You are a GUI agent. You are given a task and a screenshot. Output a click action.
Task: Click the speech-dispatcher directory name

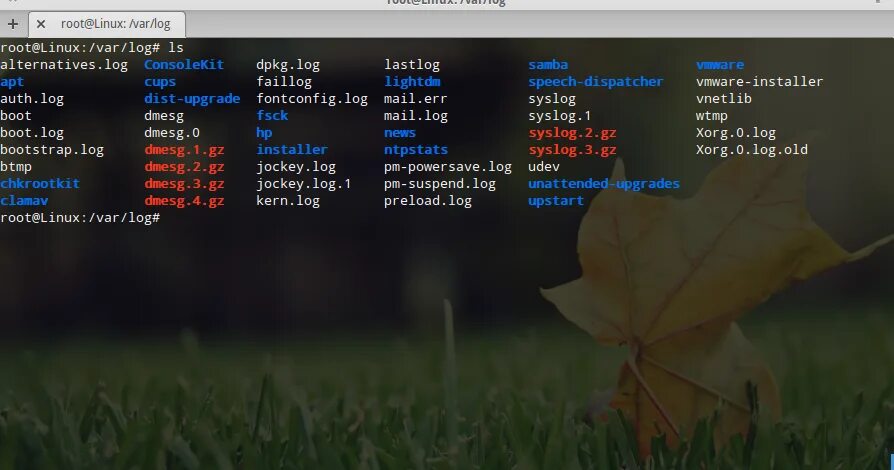[596, 82]
